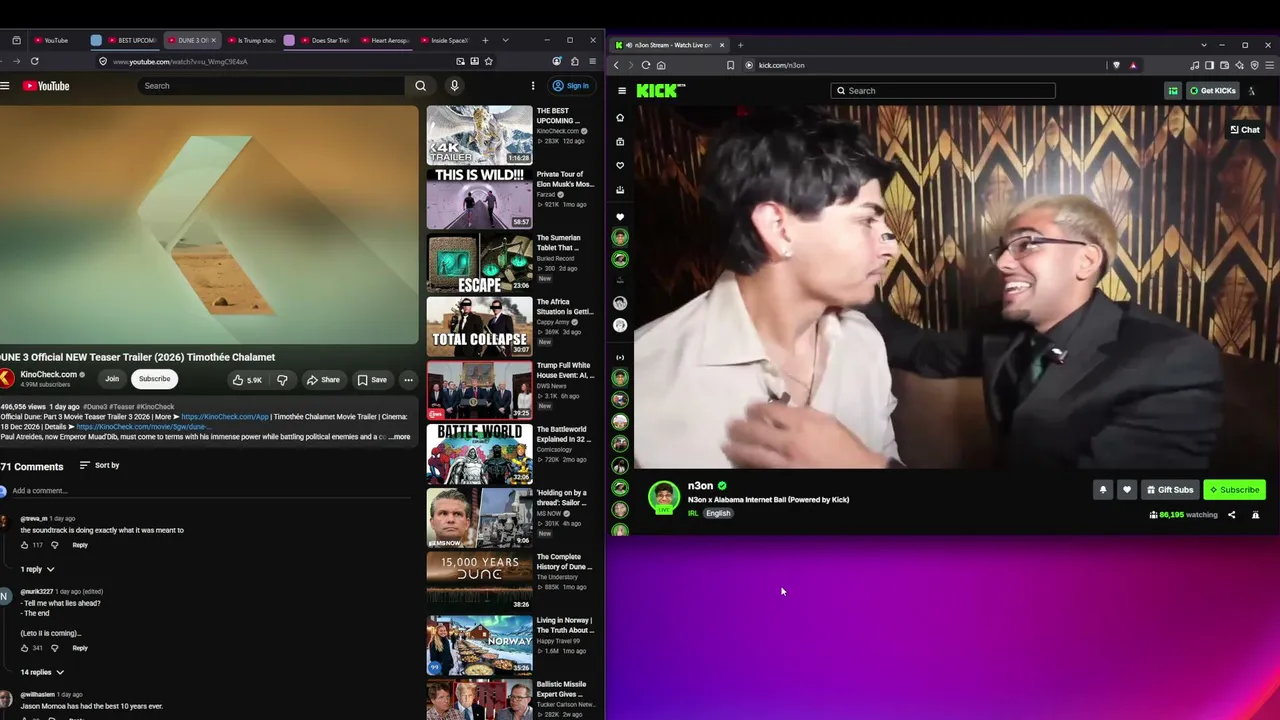The image size is (1280, 720).
Task: Click the IRL category link under n3on
Action: [x=693, y=514]
